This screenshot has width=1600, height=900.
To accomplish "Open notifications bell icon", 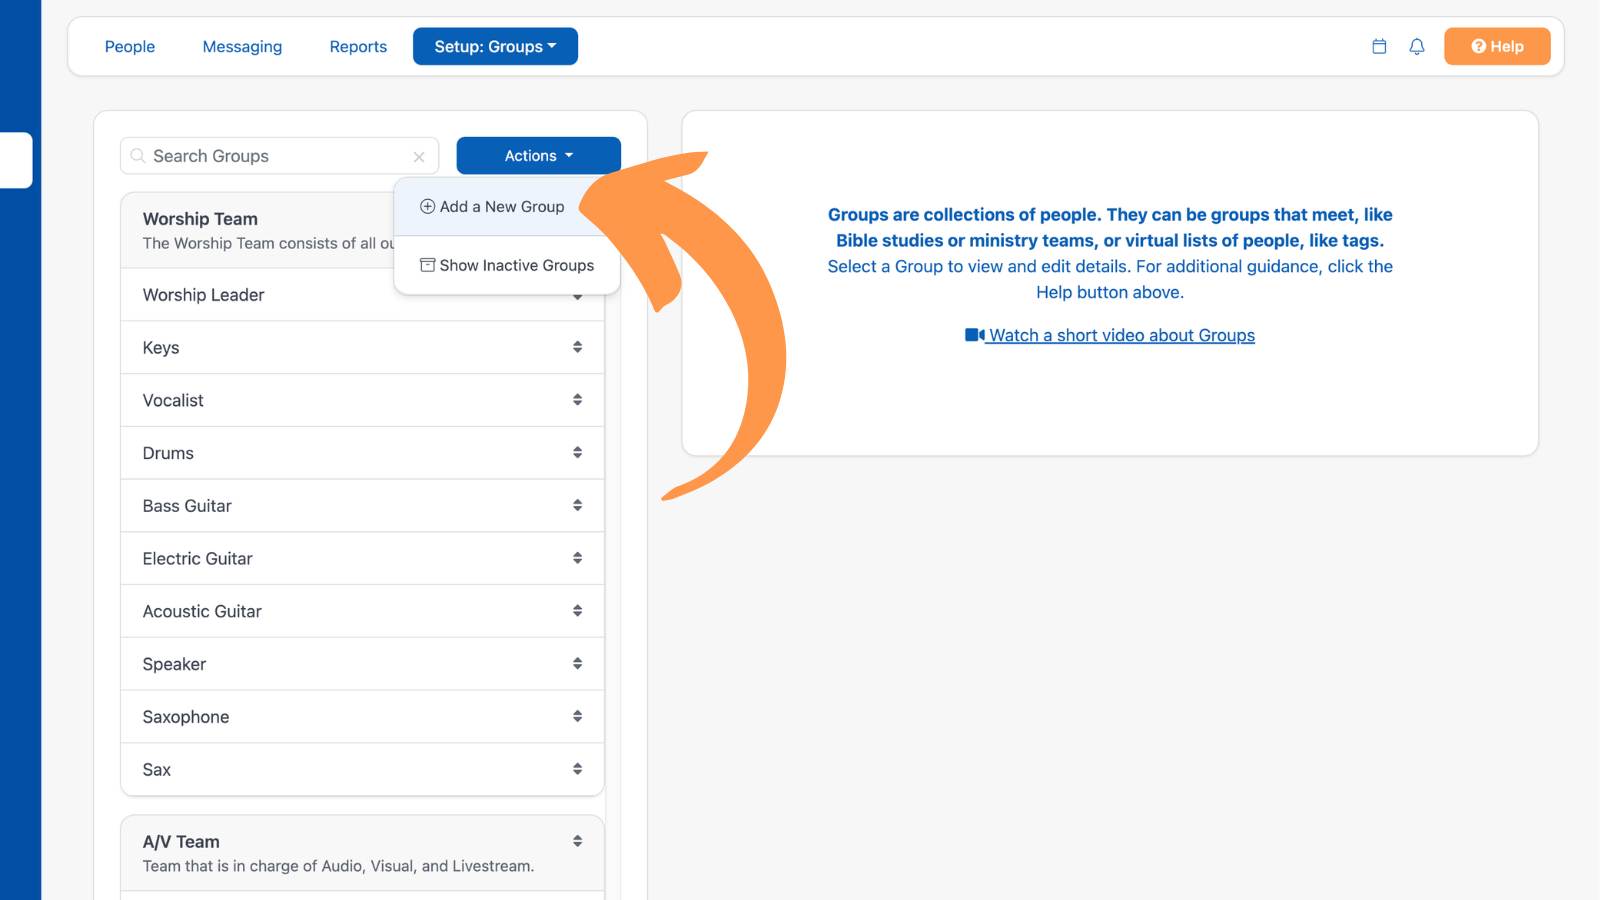I will tap(1417, 46).
